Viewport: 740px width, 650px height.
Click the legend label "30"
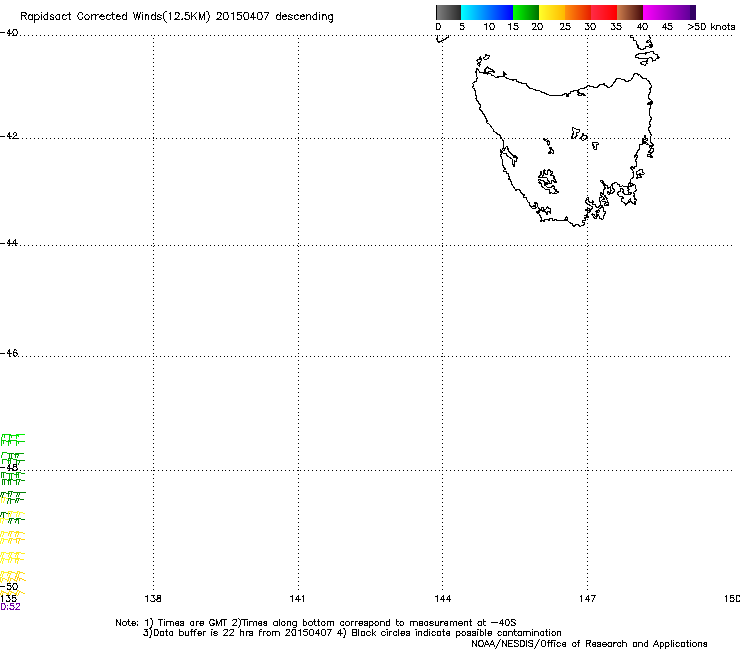point(590,27)
